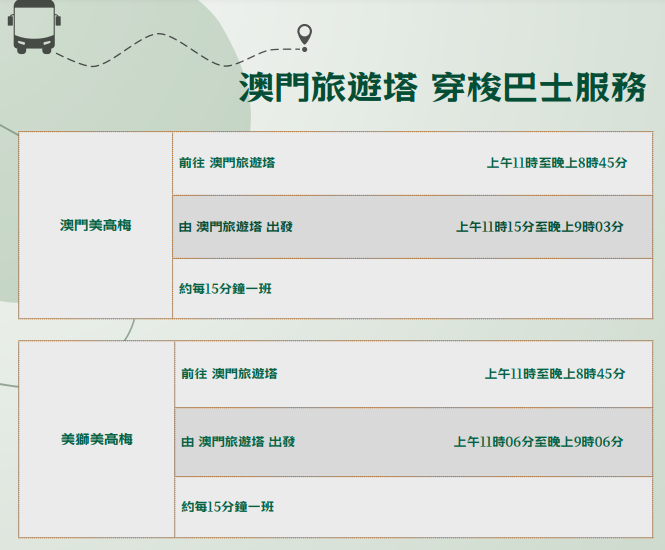Select the 澳門美高梅 cell
The width and height of the screenshot is (665, 550).
(x=95, y=225)
